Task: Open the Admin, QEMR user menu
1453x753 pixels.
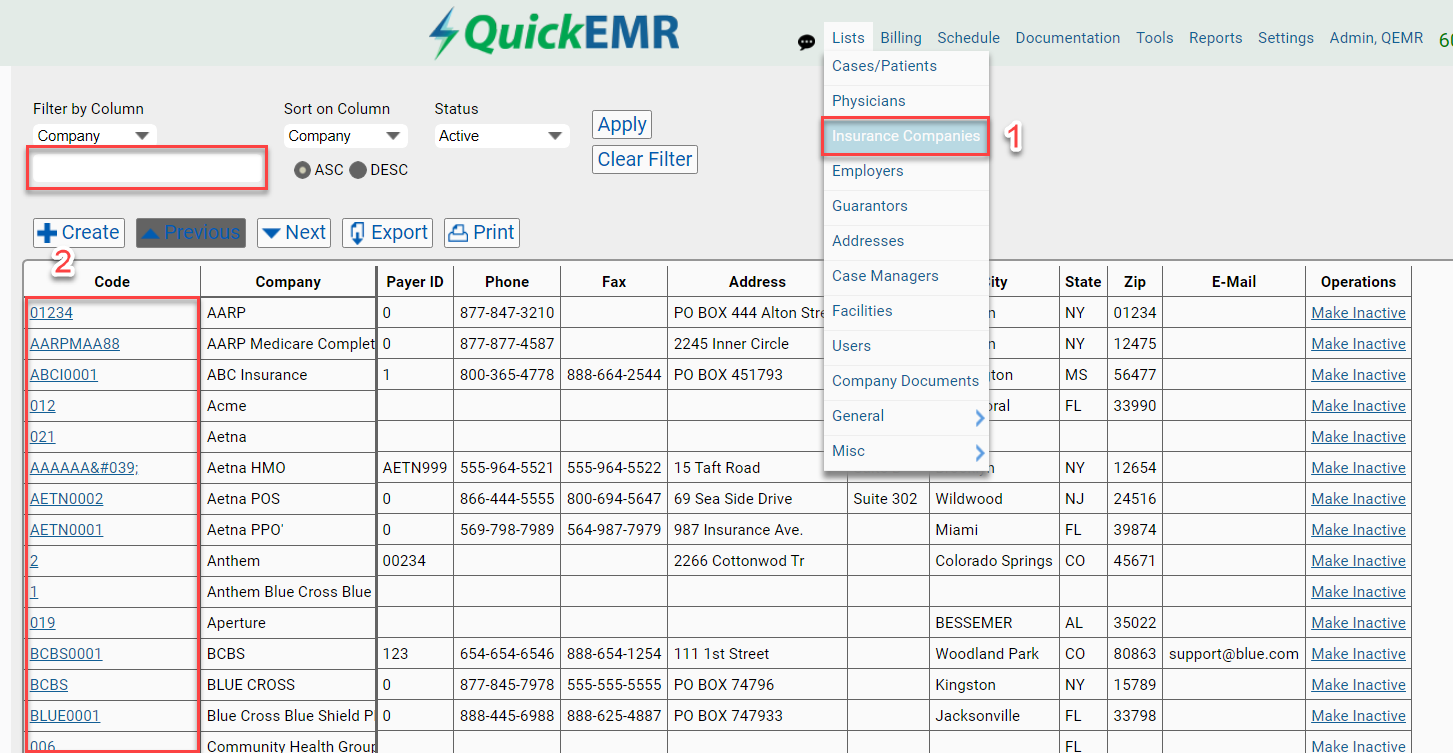Action: pyautogui.click(x=1376, y=38)
